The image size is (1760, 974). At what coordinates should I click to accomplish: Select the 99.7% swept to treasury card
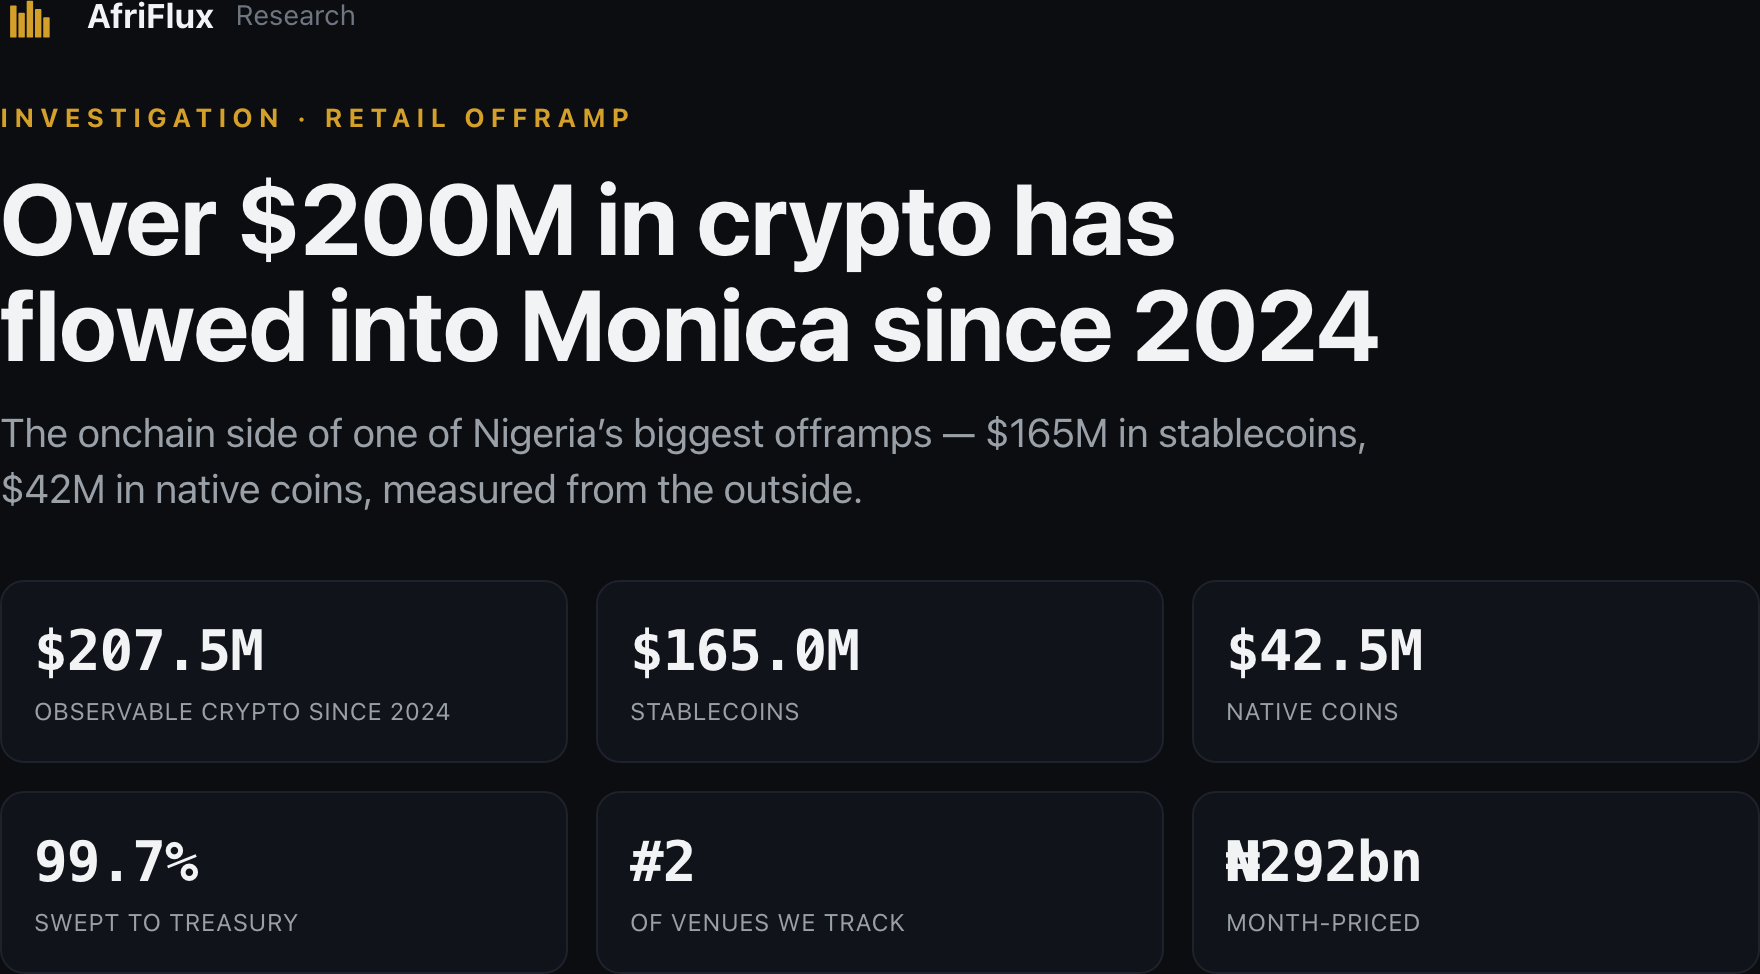coord(284,882)
